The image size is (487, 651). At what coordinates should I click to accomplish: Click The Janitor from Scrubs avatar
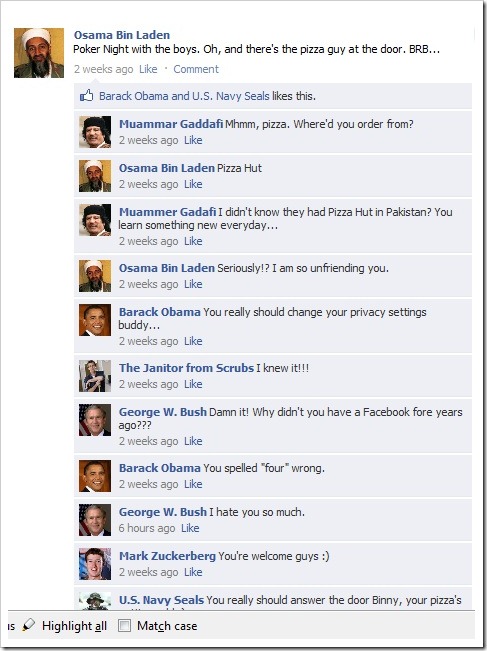click(x=95, y=376)
